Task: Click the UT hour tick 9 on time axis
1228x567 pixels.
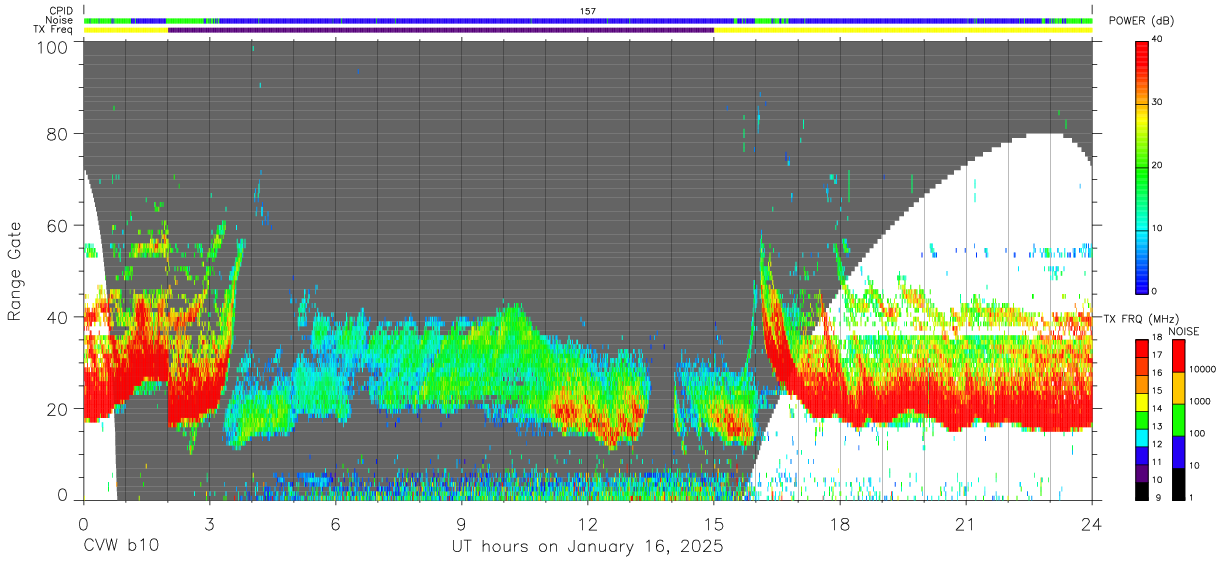Action: 462,523
